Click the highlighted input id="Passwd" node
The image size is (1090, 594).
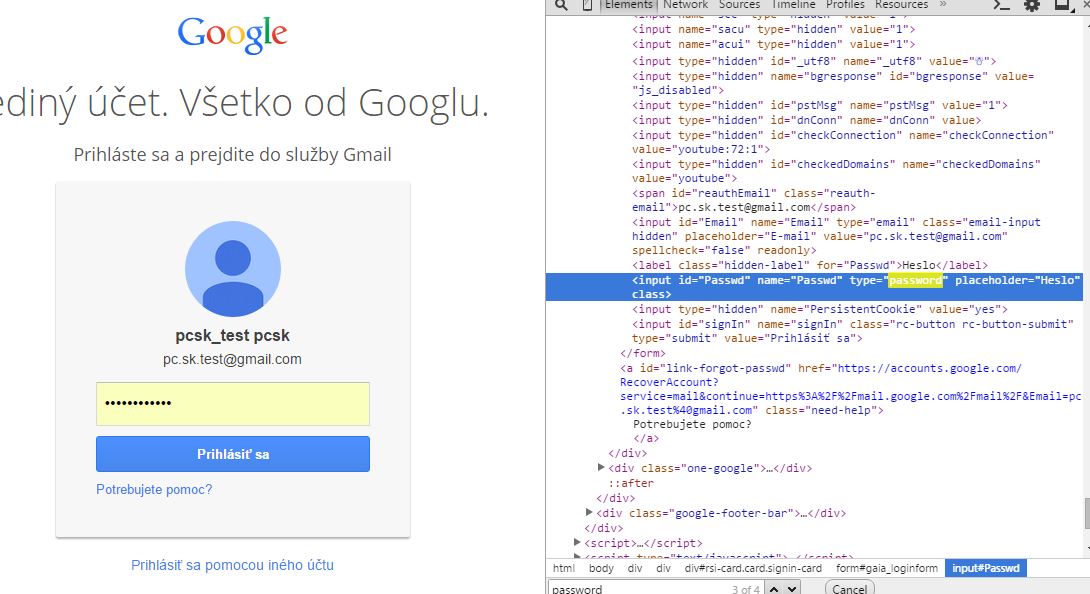click(814, 287)
